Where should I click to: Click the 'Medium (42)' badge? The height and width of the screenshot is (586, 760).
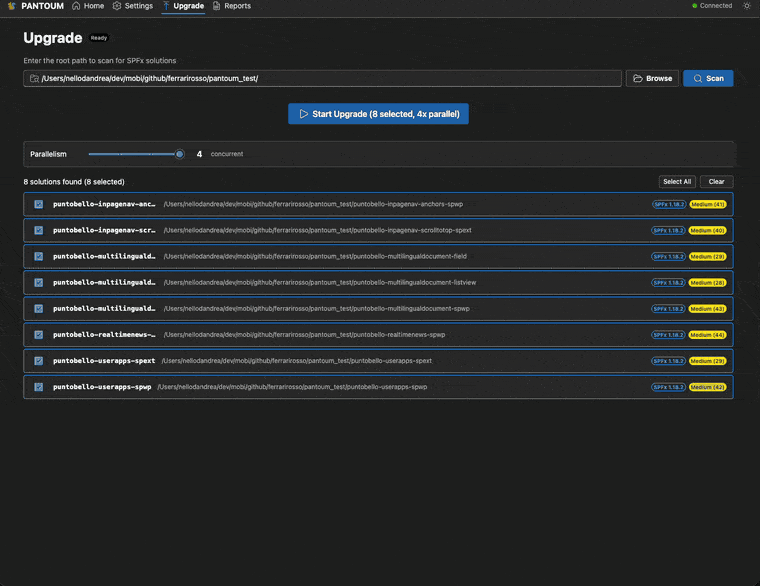708,387
